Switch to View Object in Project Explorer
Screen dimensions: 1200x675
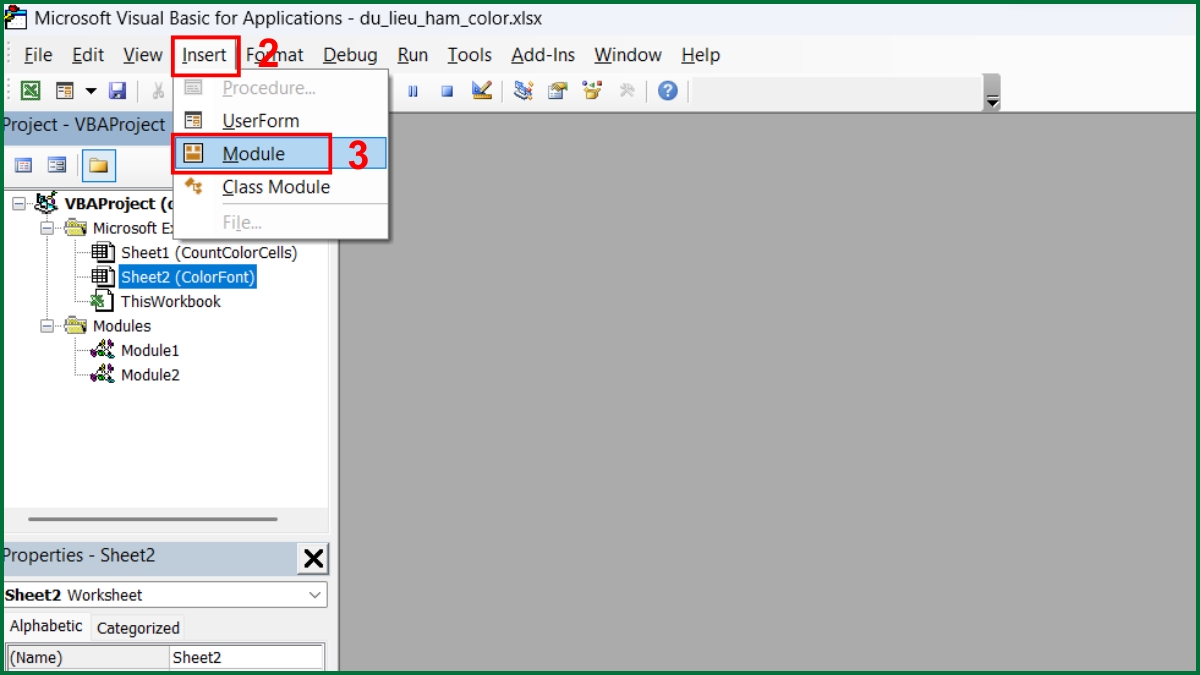56,165
